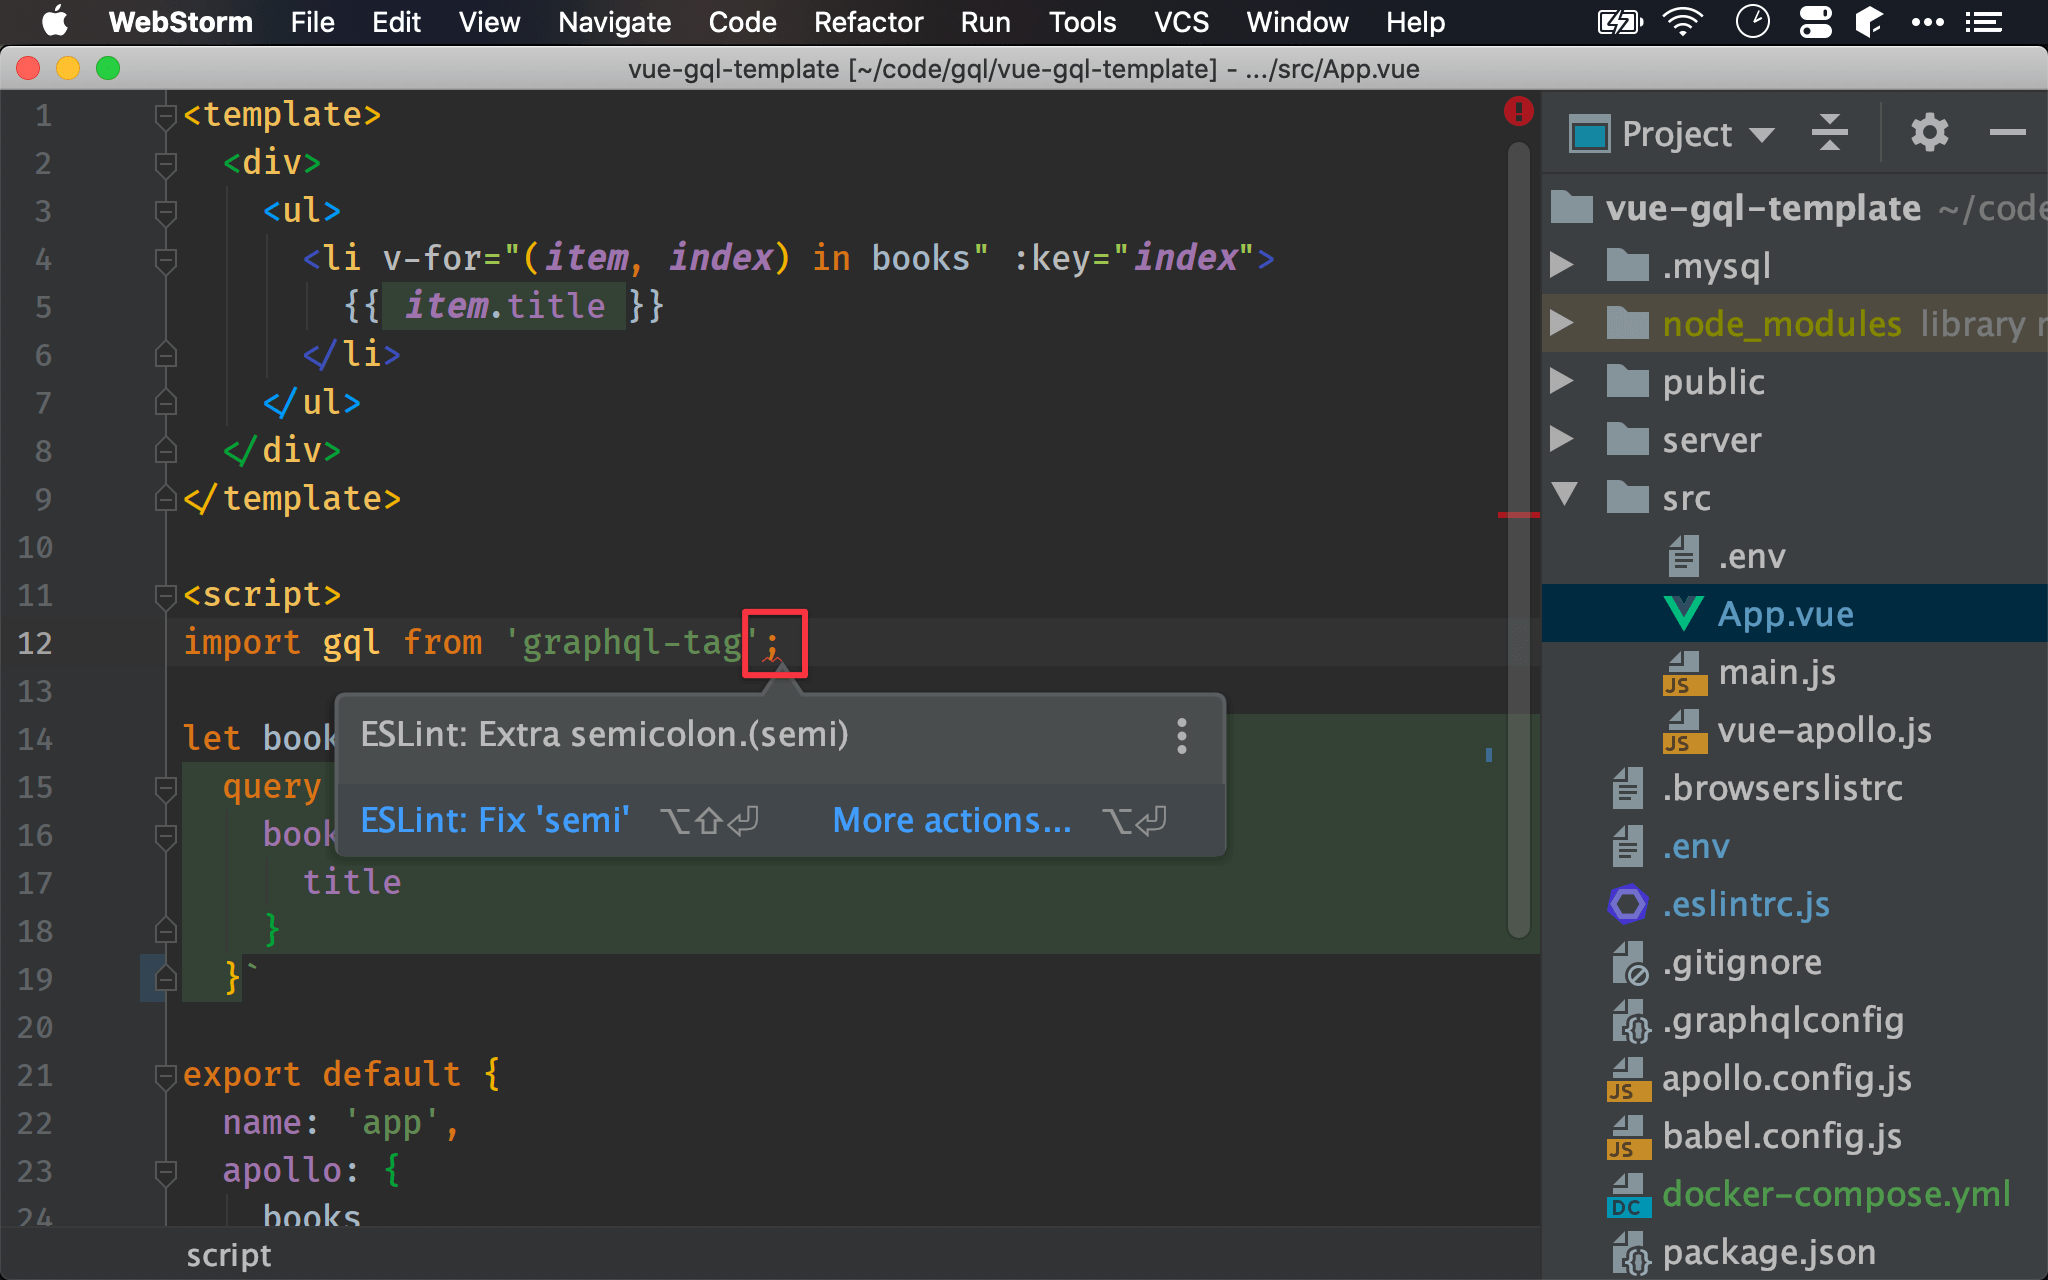Image resolution: width=2048 pixels, height=1280 pixels.
Task: Open the VCS menu
Action: (x=1180, y=22)
